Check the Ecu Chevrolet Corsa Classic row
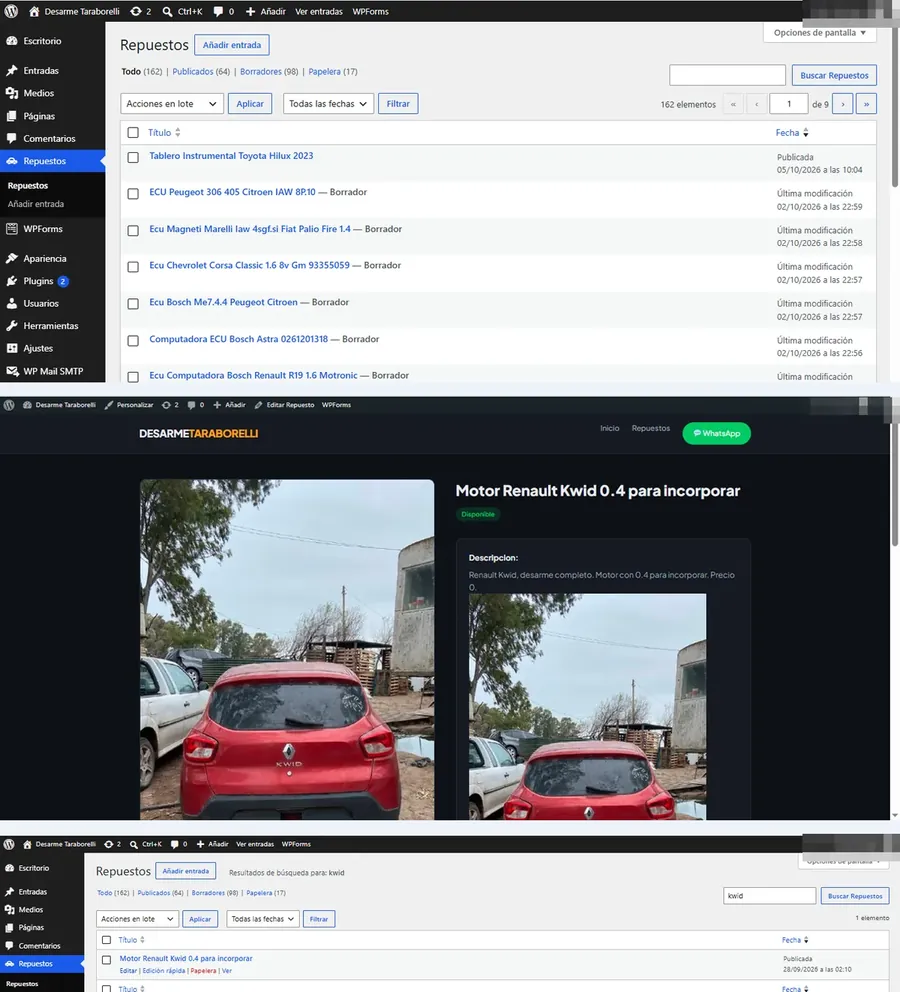Screen dimensions: 900x992 133,267
